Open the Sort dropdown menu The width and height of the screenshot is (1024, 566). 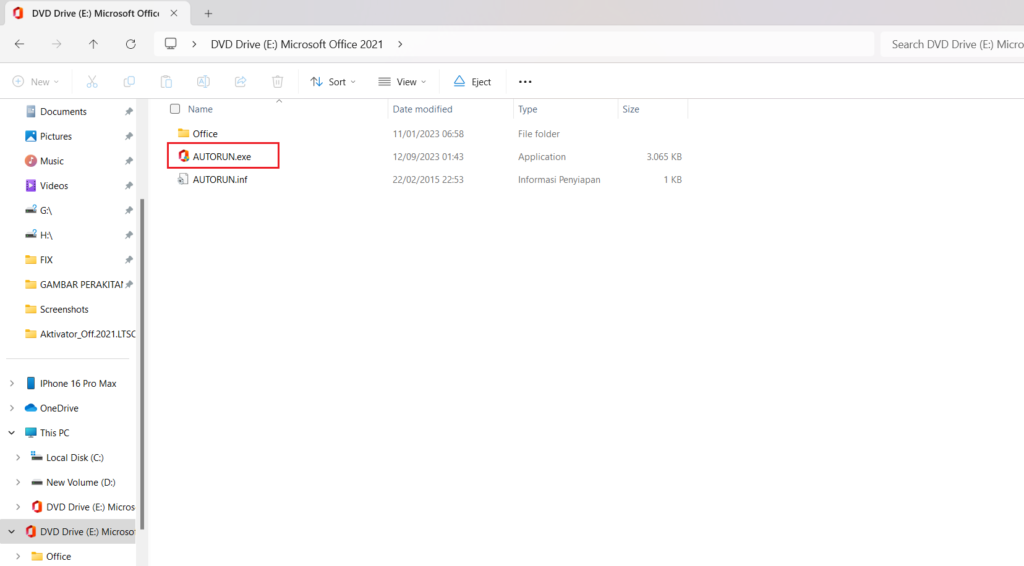[333, 82]
